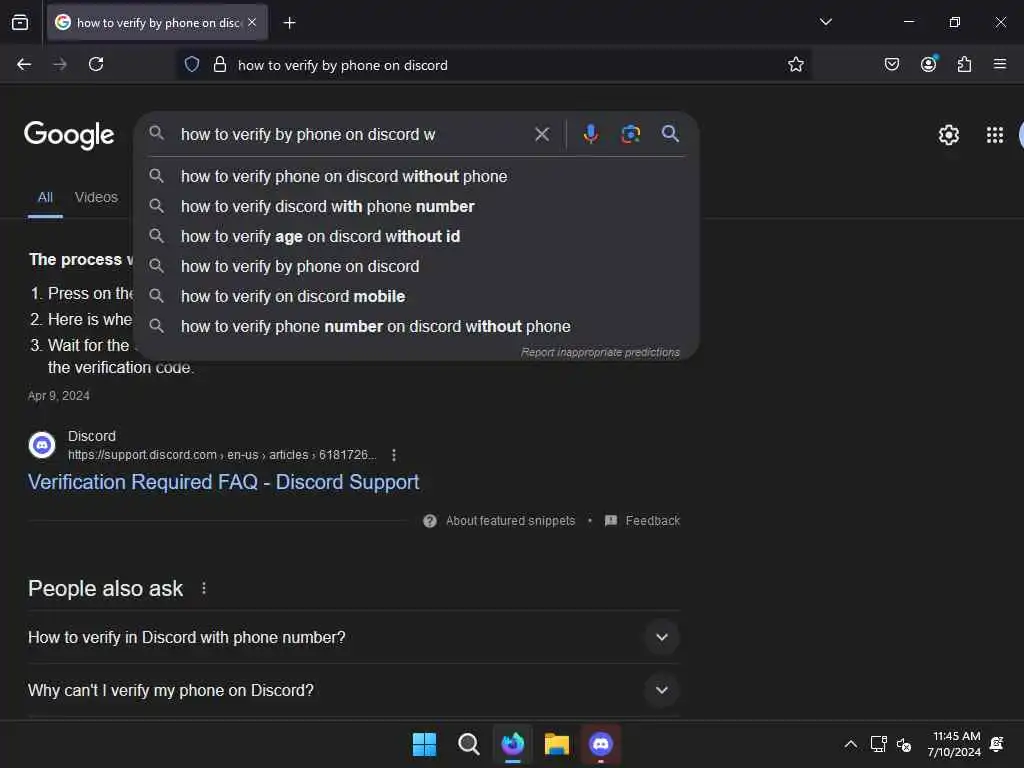
Task: Click the muted volume icon in the system tray
Action: tap(904, 744)
